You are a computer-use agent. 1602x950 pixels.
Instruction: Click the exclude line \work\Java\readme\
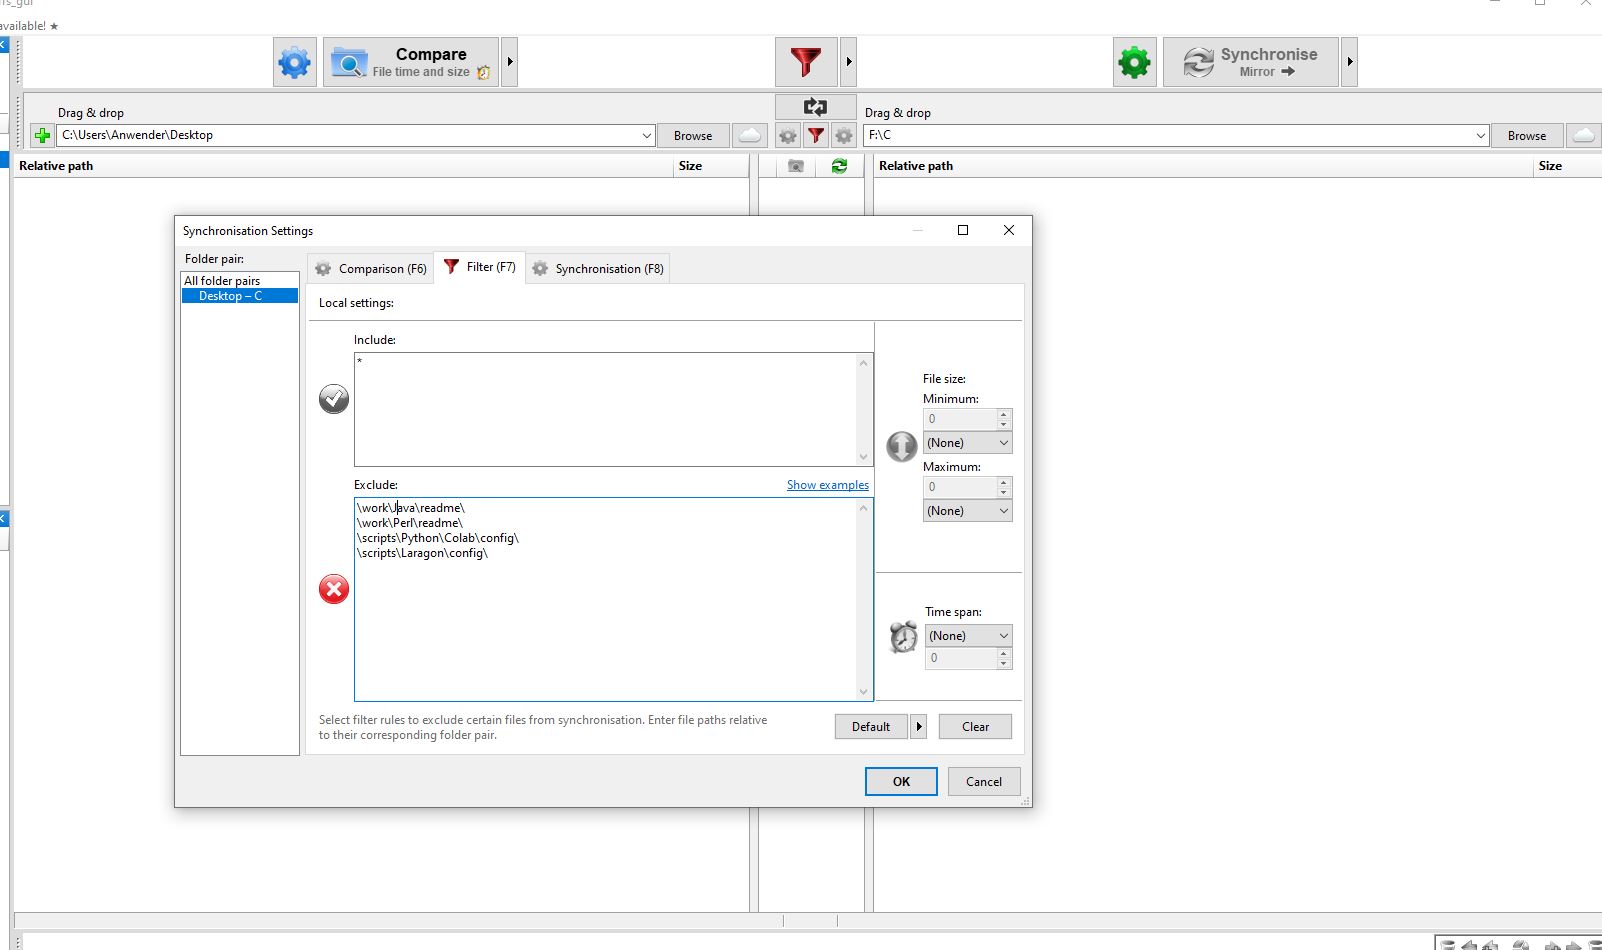pyautogui.click(x=411, y=508)
